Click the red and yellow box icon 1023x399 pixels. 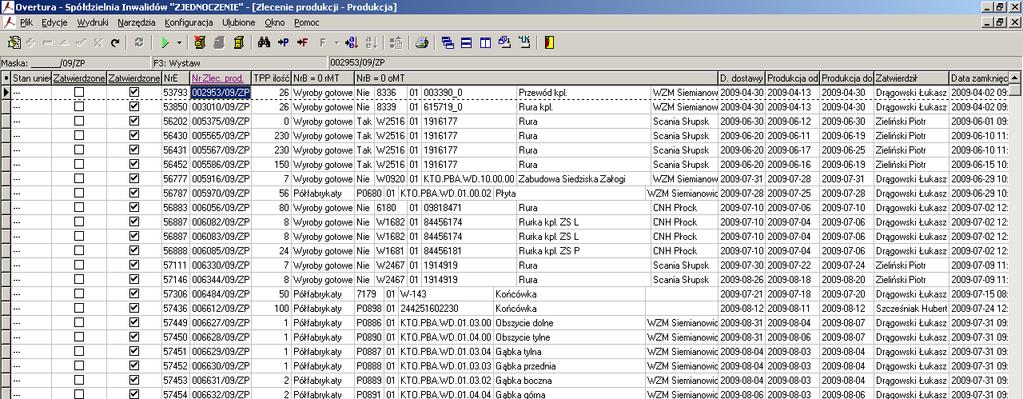[x=200, y=43]
